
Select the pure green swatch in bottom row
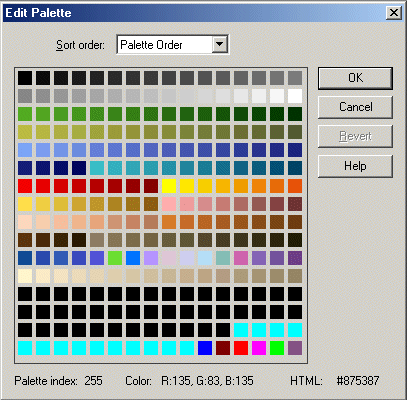277,348
